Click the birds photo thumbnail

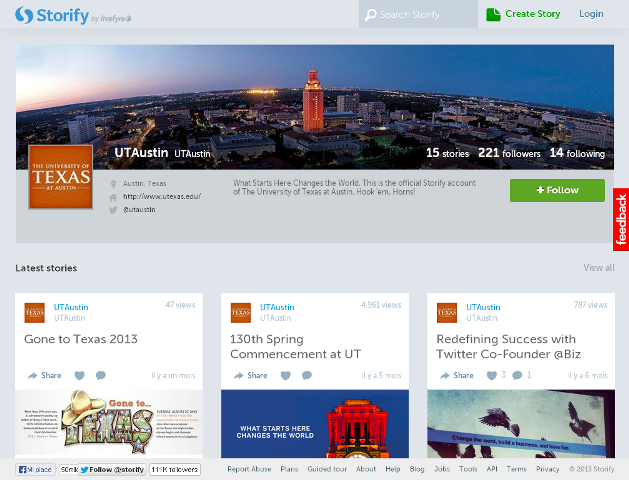pyautogui.click(x=521, y=424)
